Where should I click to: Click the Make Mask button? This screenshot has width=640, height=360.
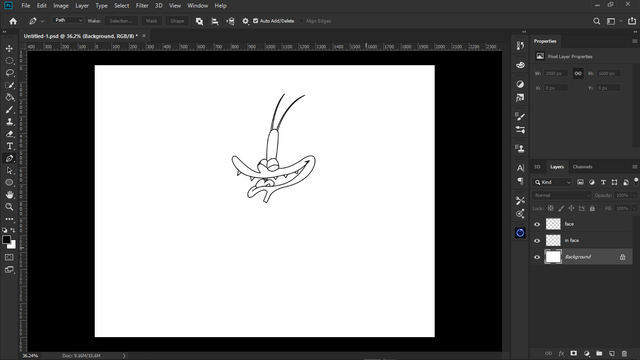[x=151, y=21]
